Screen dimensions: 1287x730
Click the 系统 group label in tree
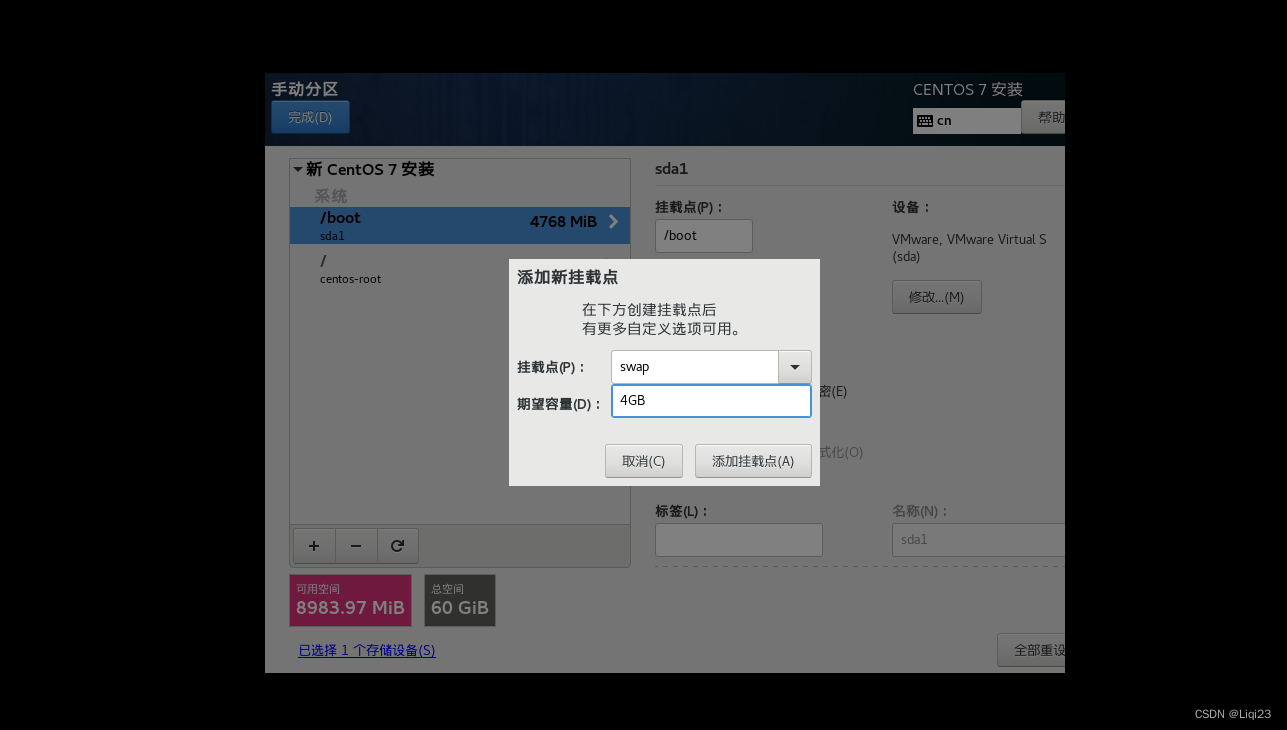point(331,196)
